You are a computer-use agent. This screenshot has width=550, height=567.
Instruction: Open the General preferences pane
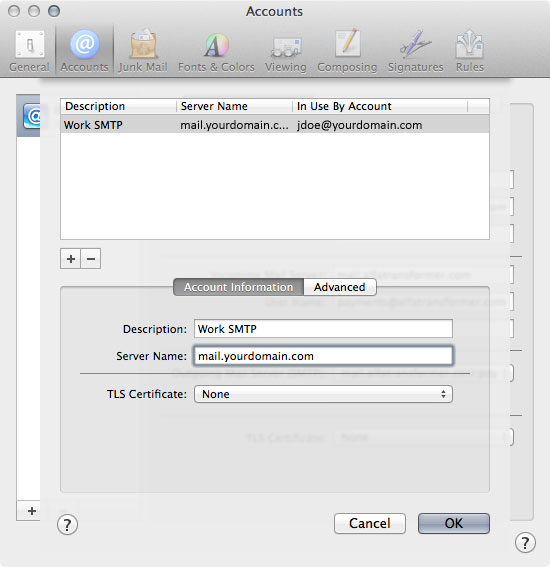point(30,51)
